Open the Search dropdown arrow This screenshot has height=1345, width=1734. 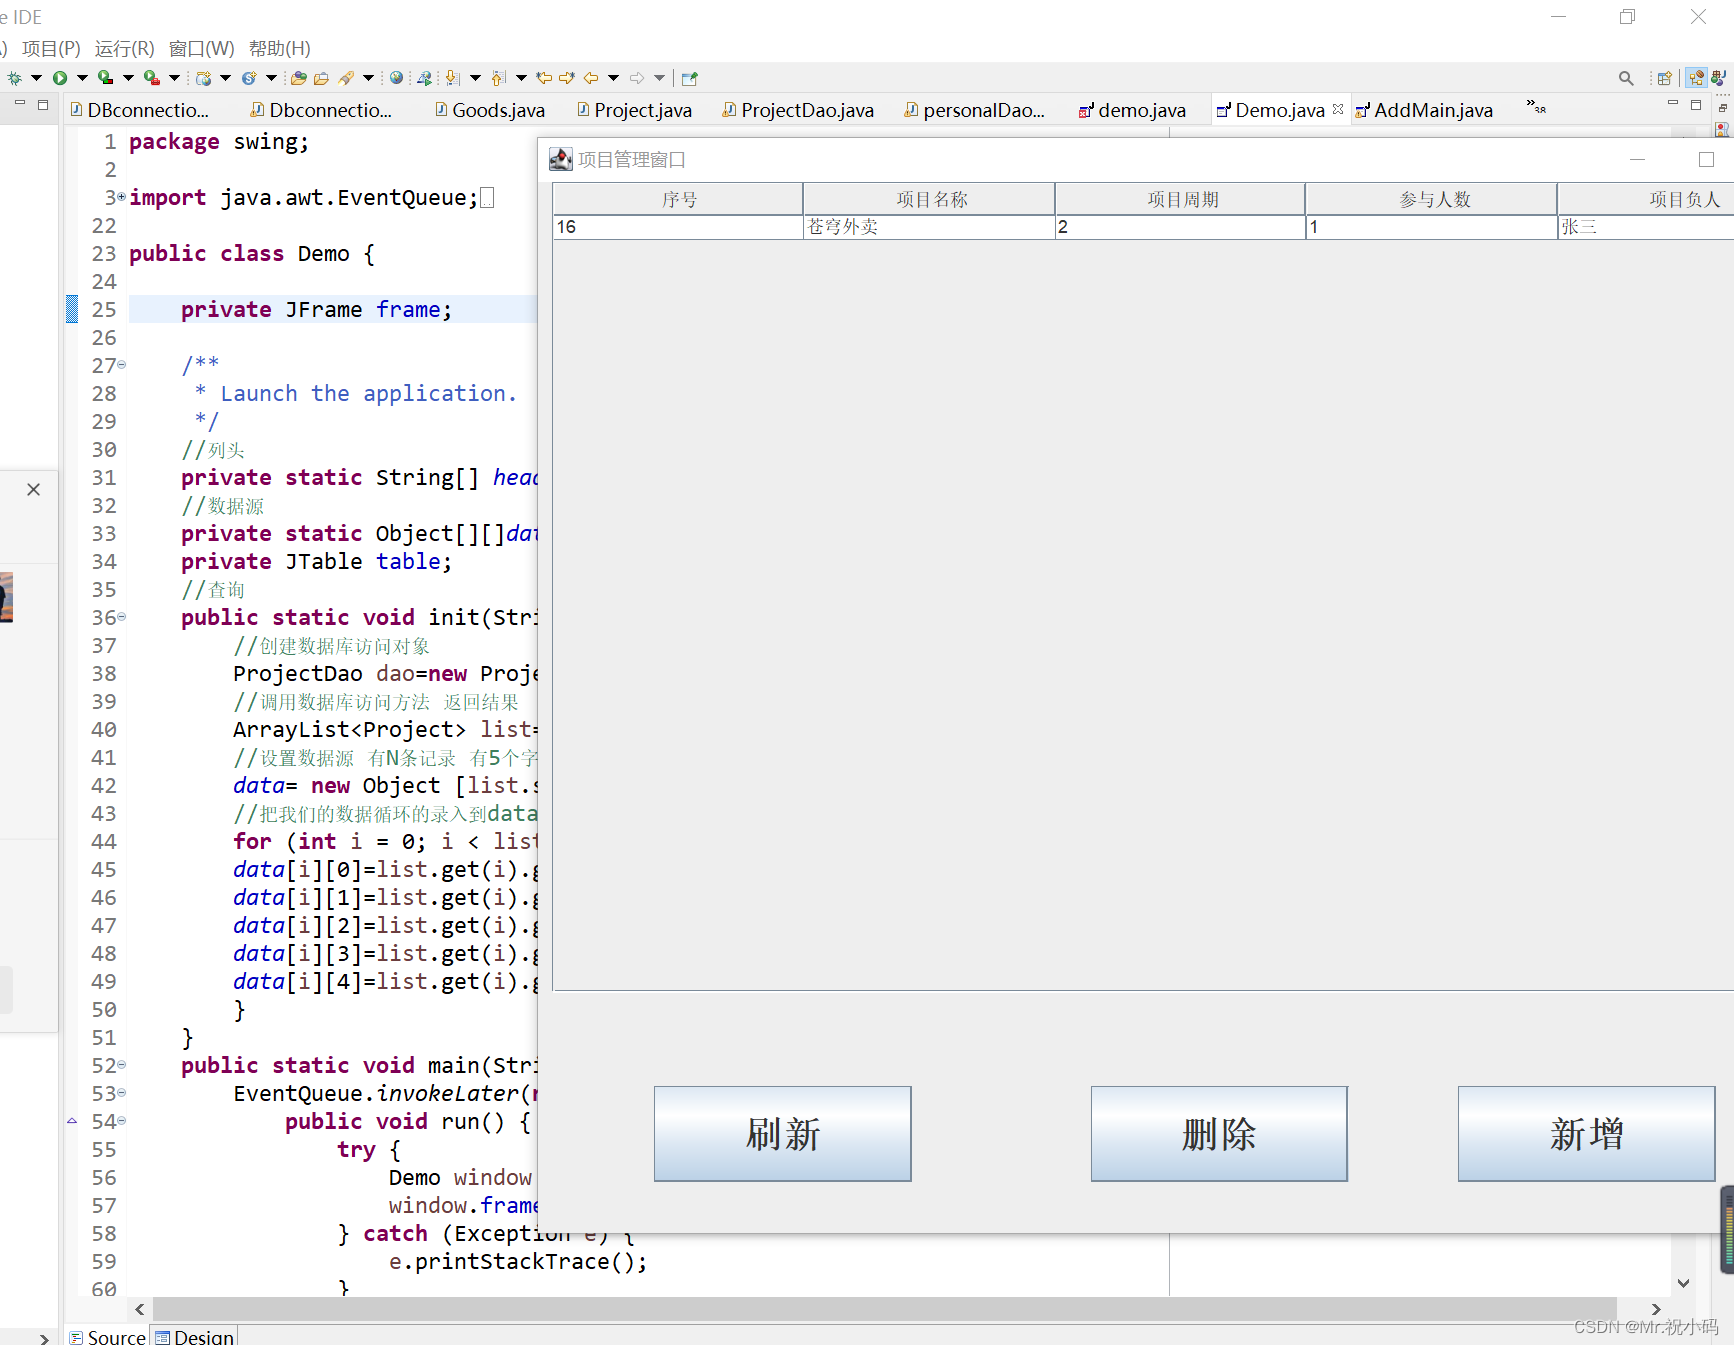point(368,78)
